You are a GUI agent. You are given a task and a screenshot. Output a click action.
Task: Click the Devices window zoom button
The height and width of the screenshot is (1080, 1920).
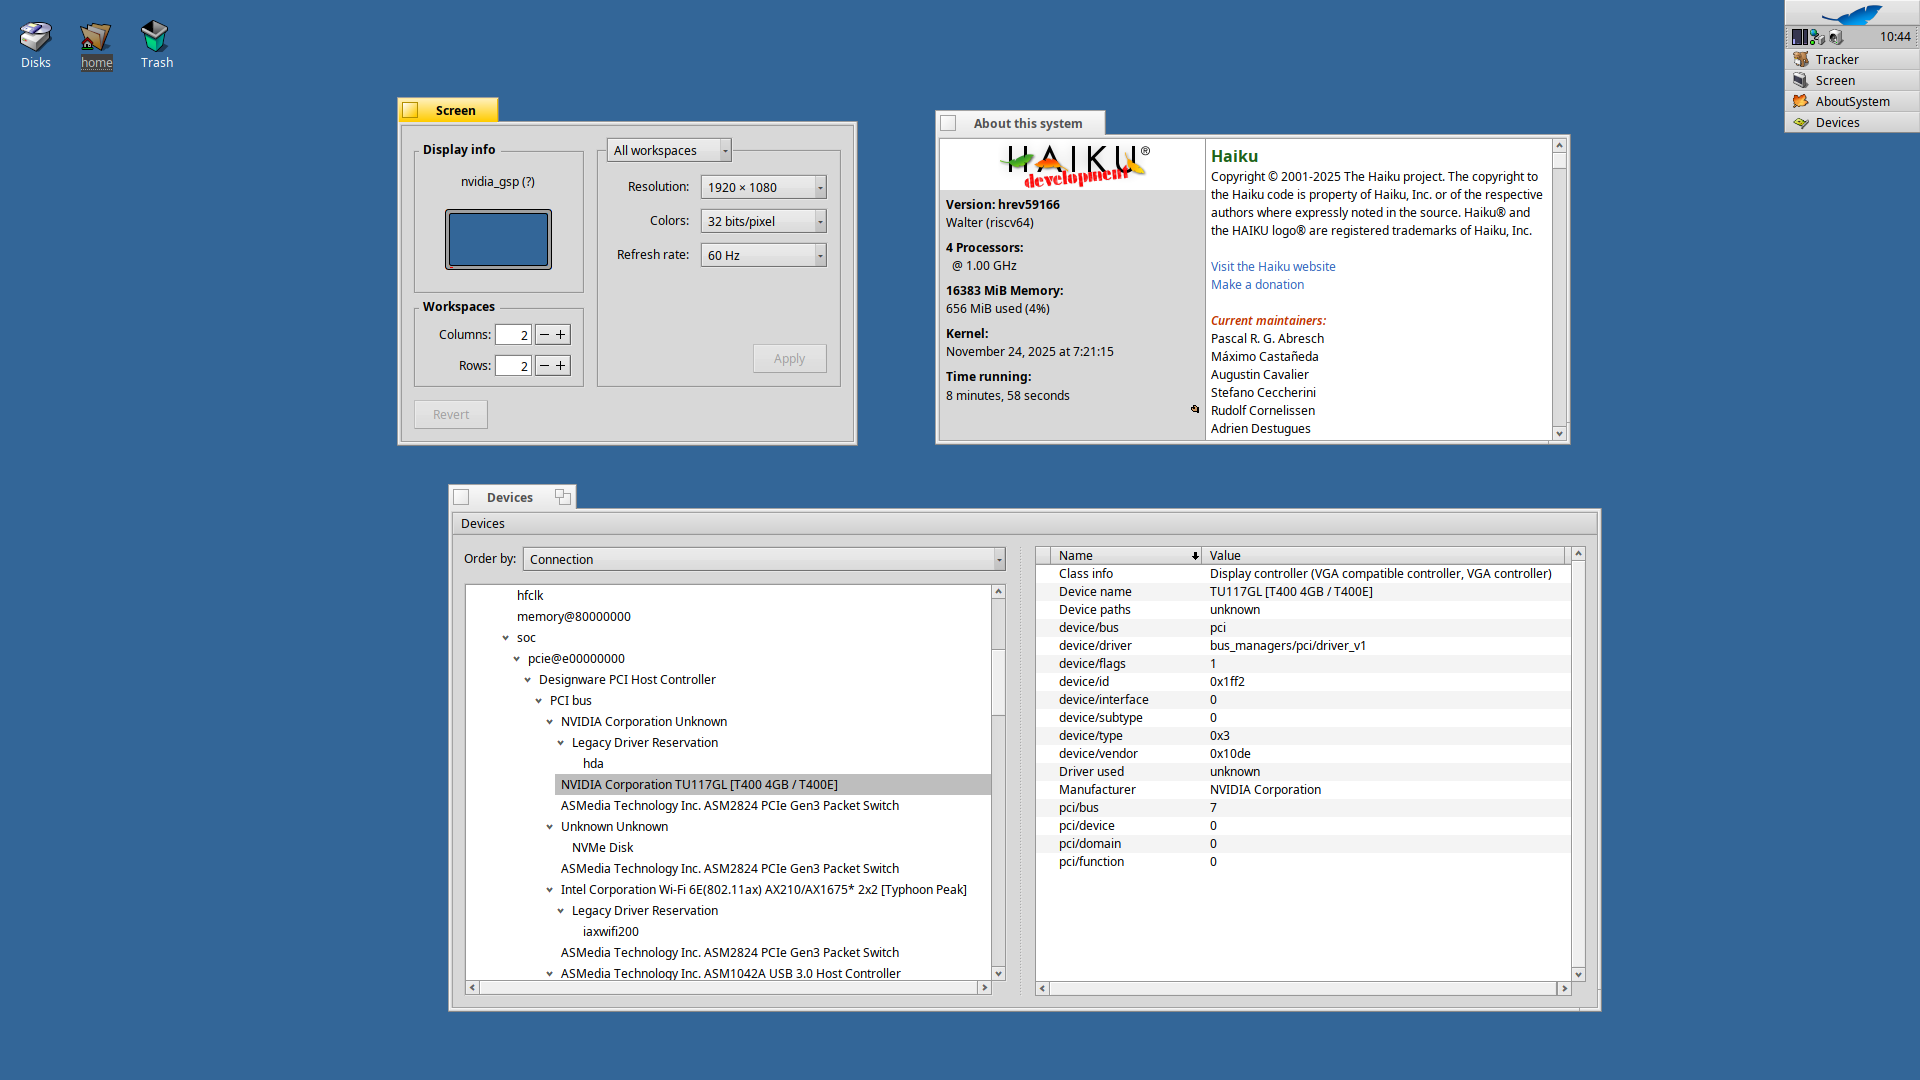pyautogui.click(x=563, y=497)
